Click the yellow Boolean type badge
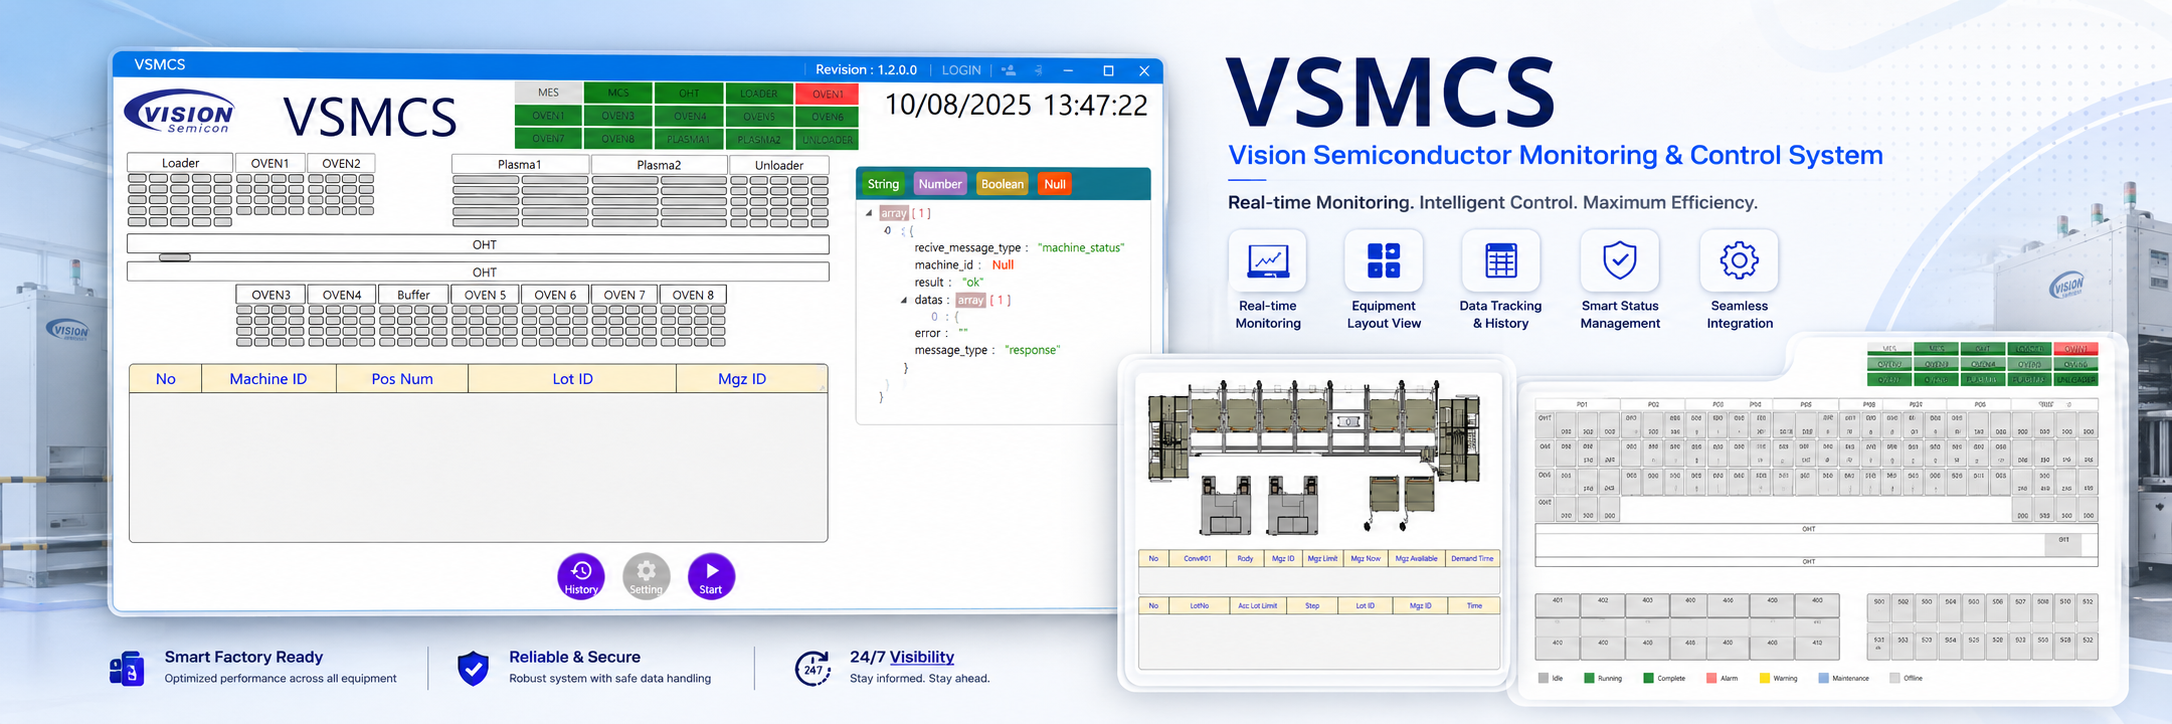Image resolution: width=2172 pixels, height=724 pixels. [1002, 184]
